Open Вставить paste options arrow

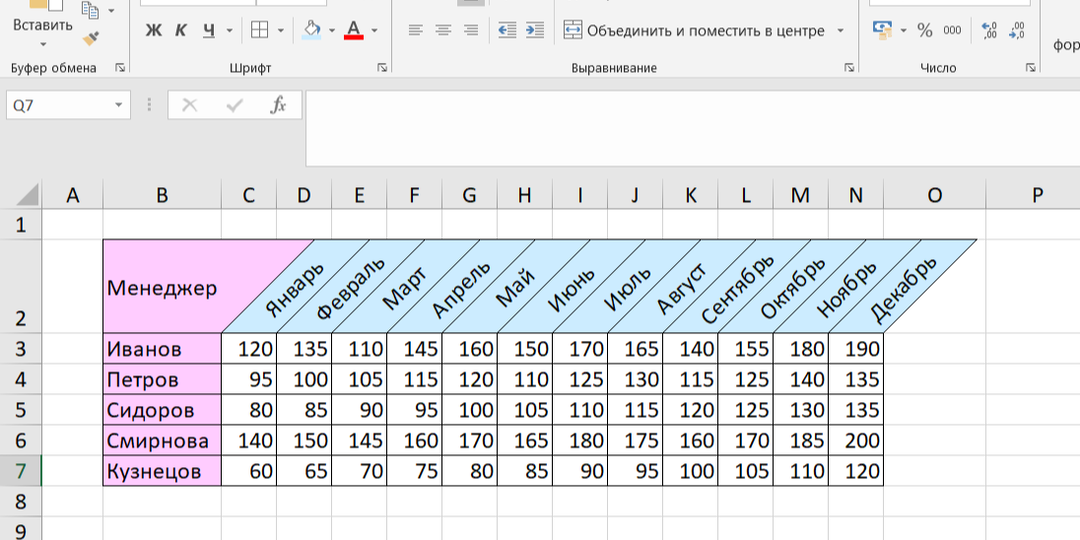[42, 45]
